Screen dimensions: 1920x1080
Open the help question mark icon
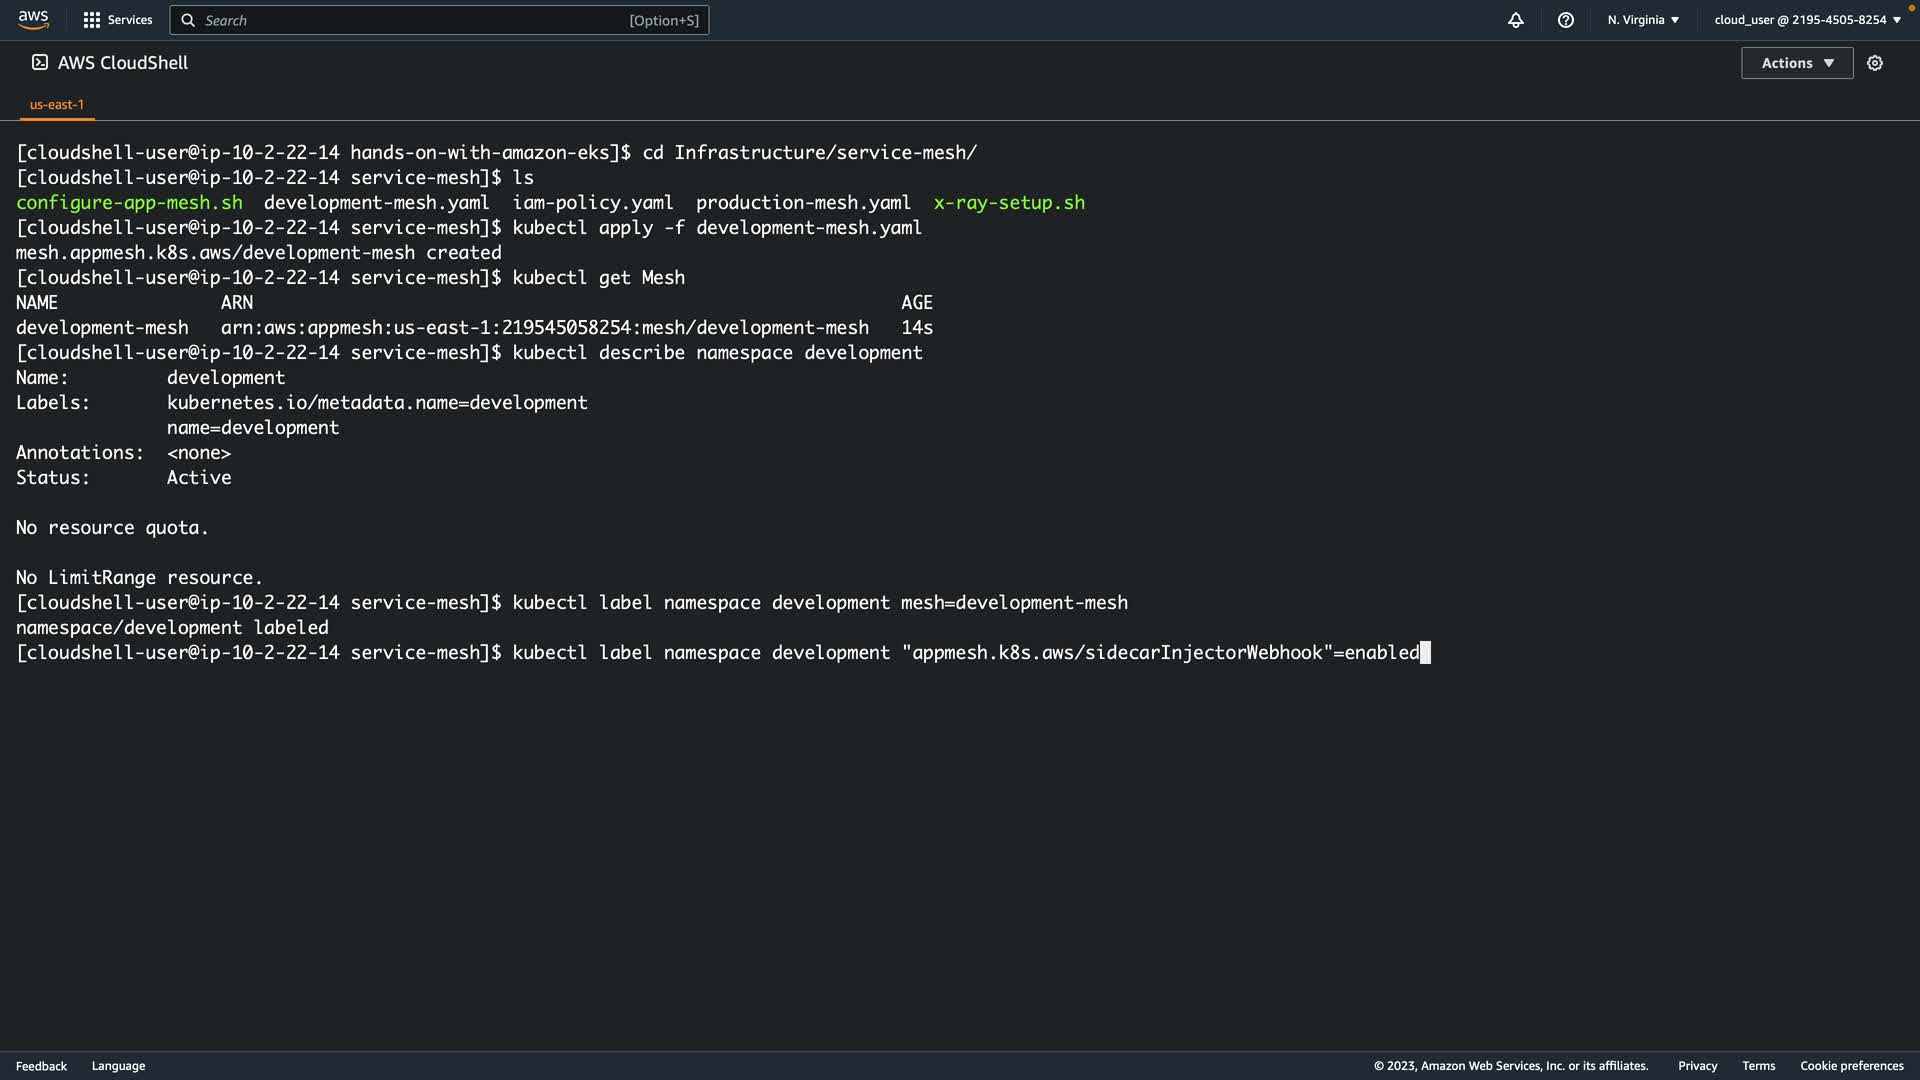1566,20
